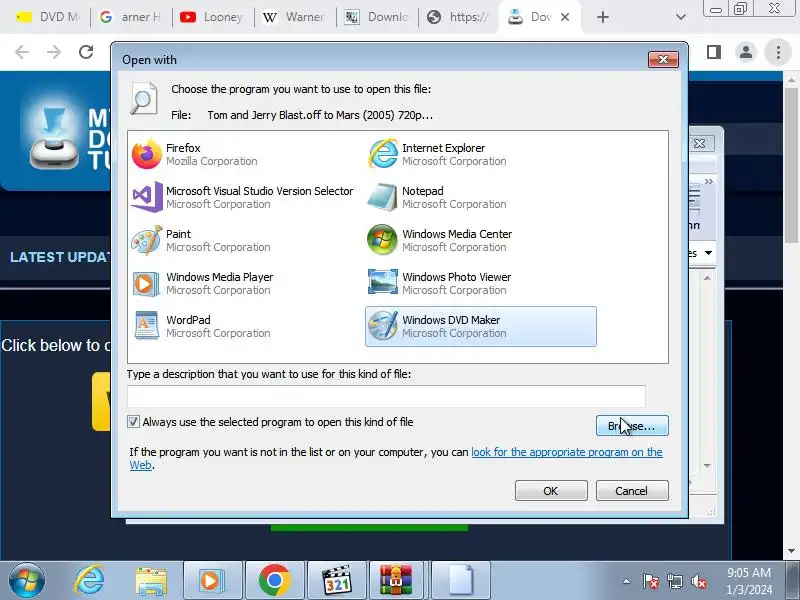This screenshot has width=800, height=600.
Task: Select the Internet Explorer program icon
Action: pyautogui.click(x=383, y=154)
